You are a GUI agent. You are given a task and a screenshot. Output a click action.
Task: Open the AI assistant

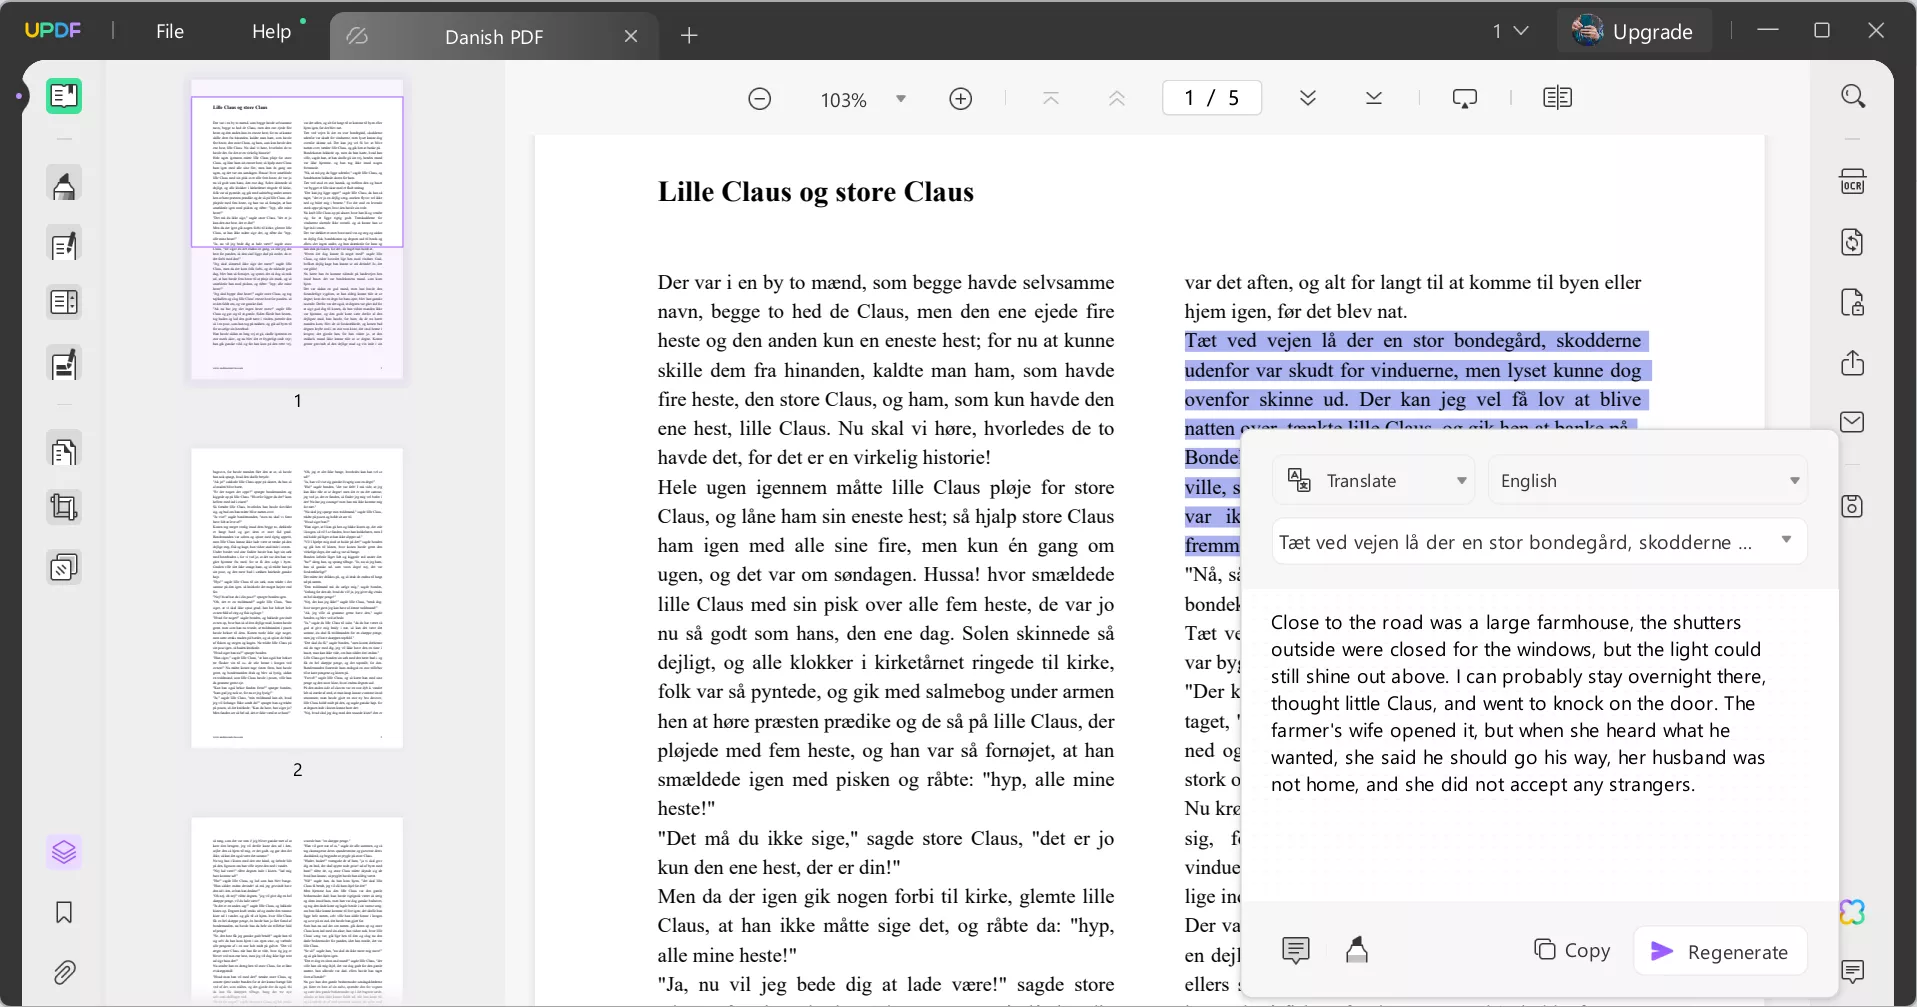point(1853,912)
